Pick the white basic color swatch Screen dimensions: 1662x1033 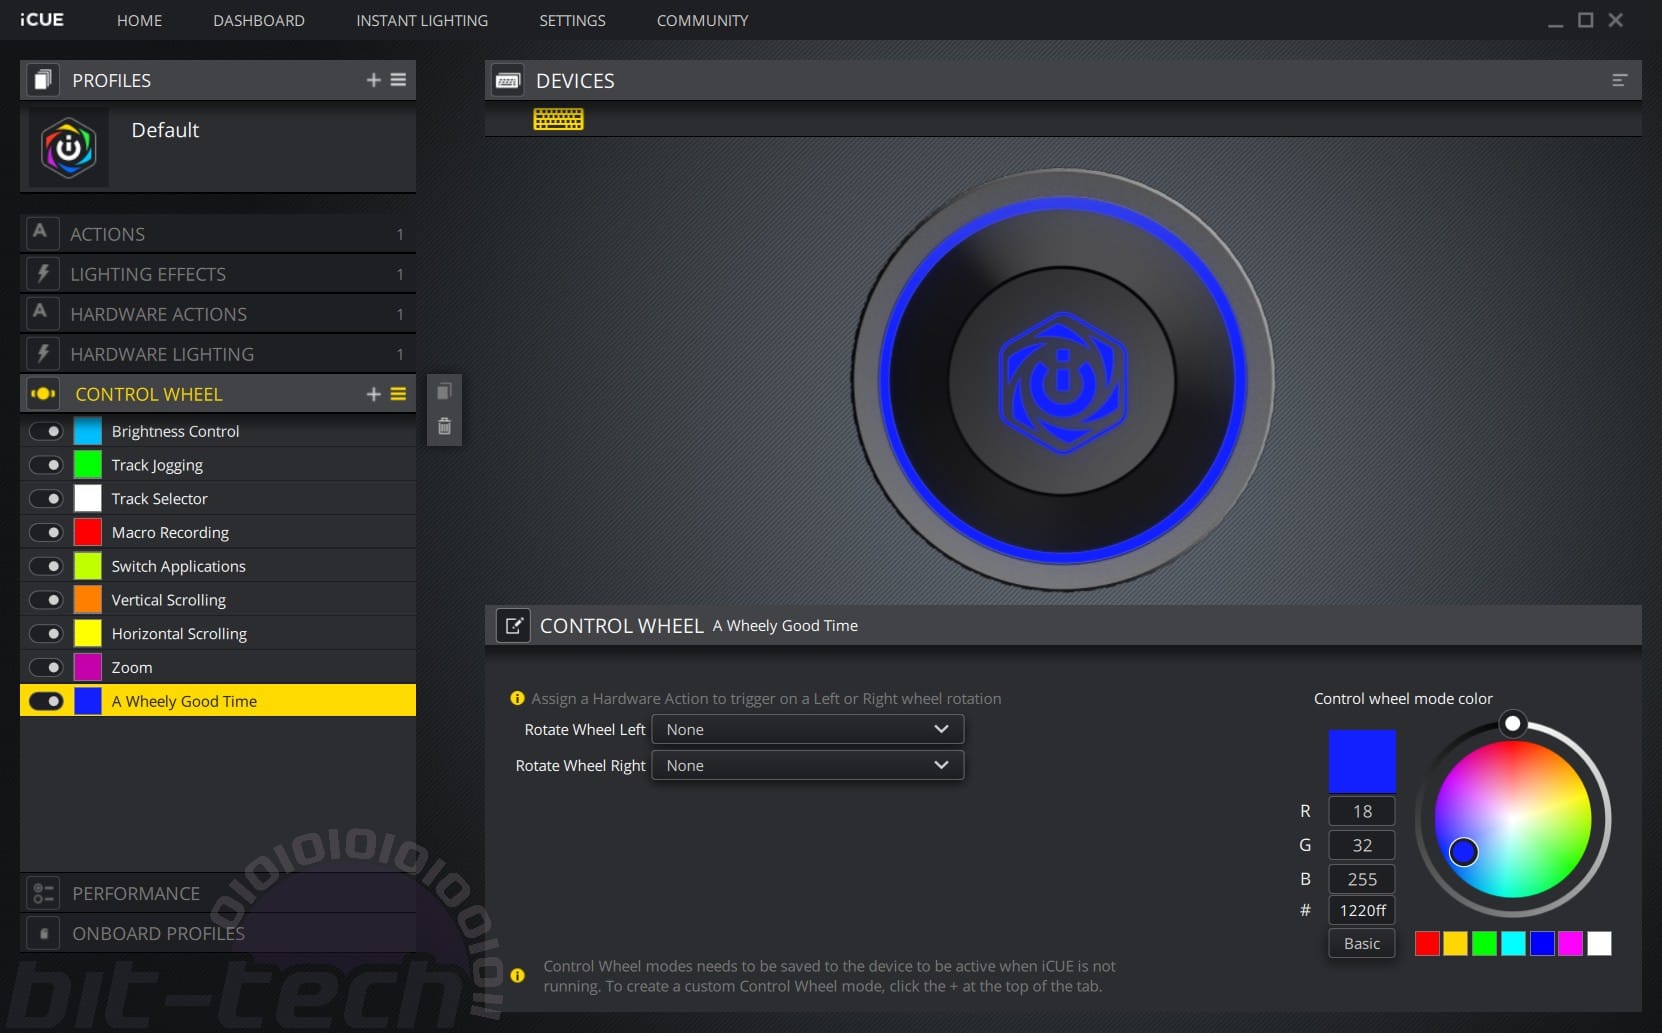(x=1599, y=943)
